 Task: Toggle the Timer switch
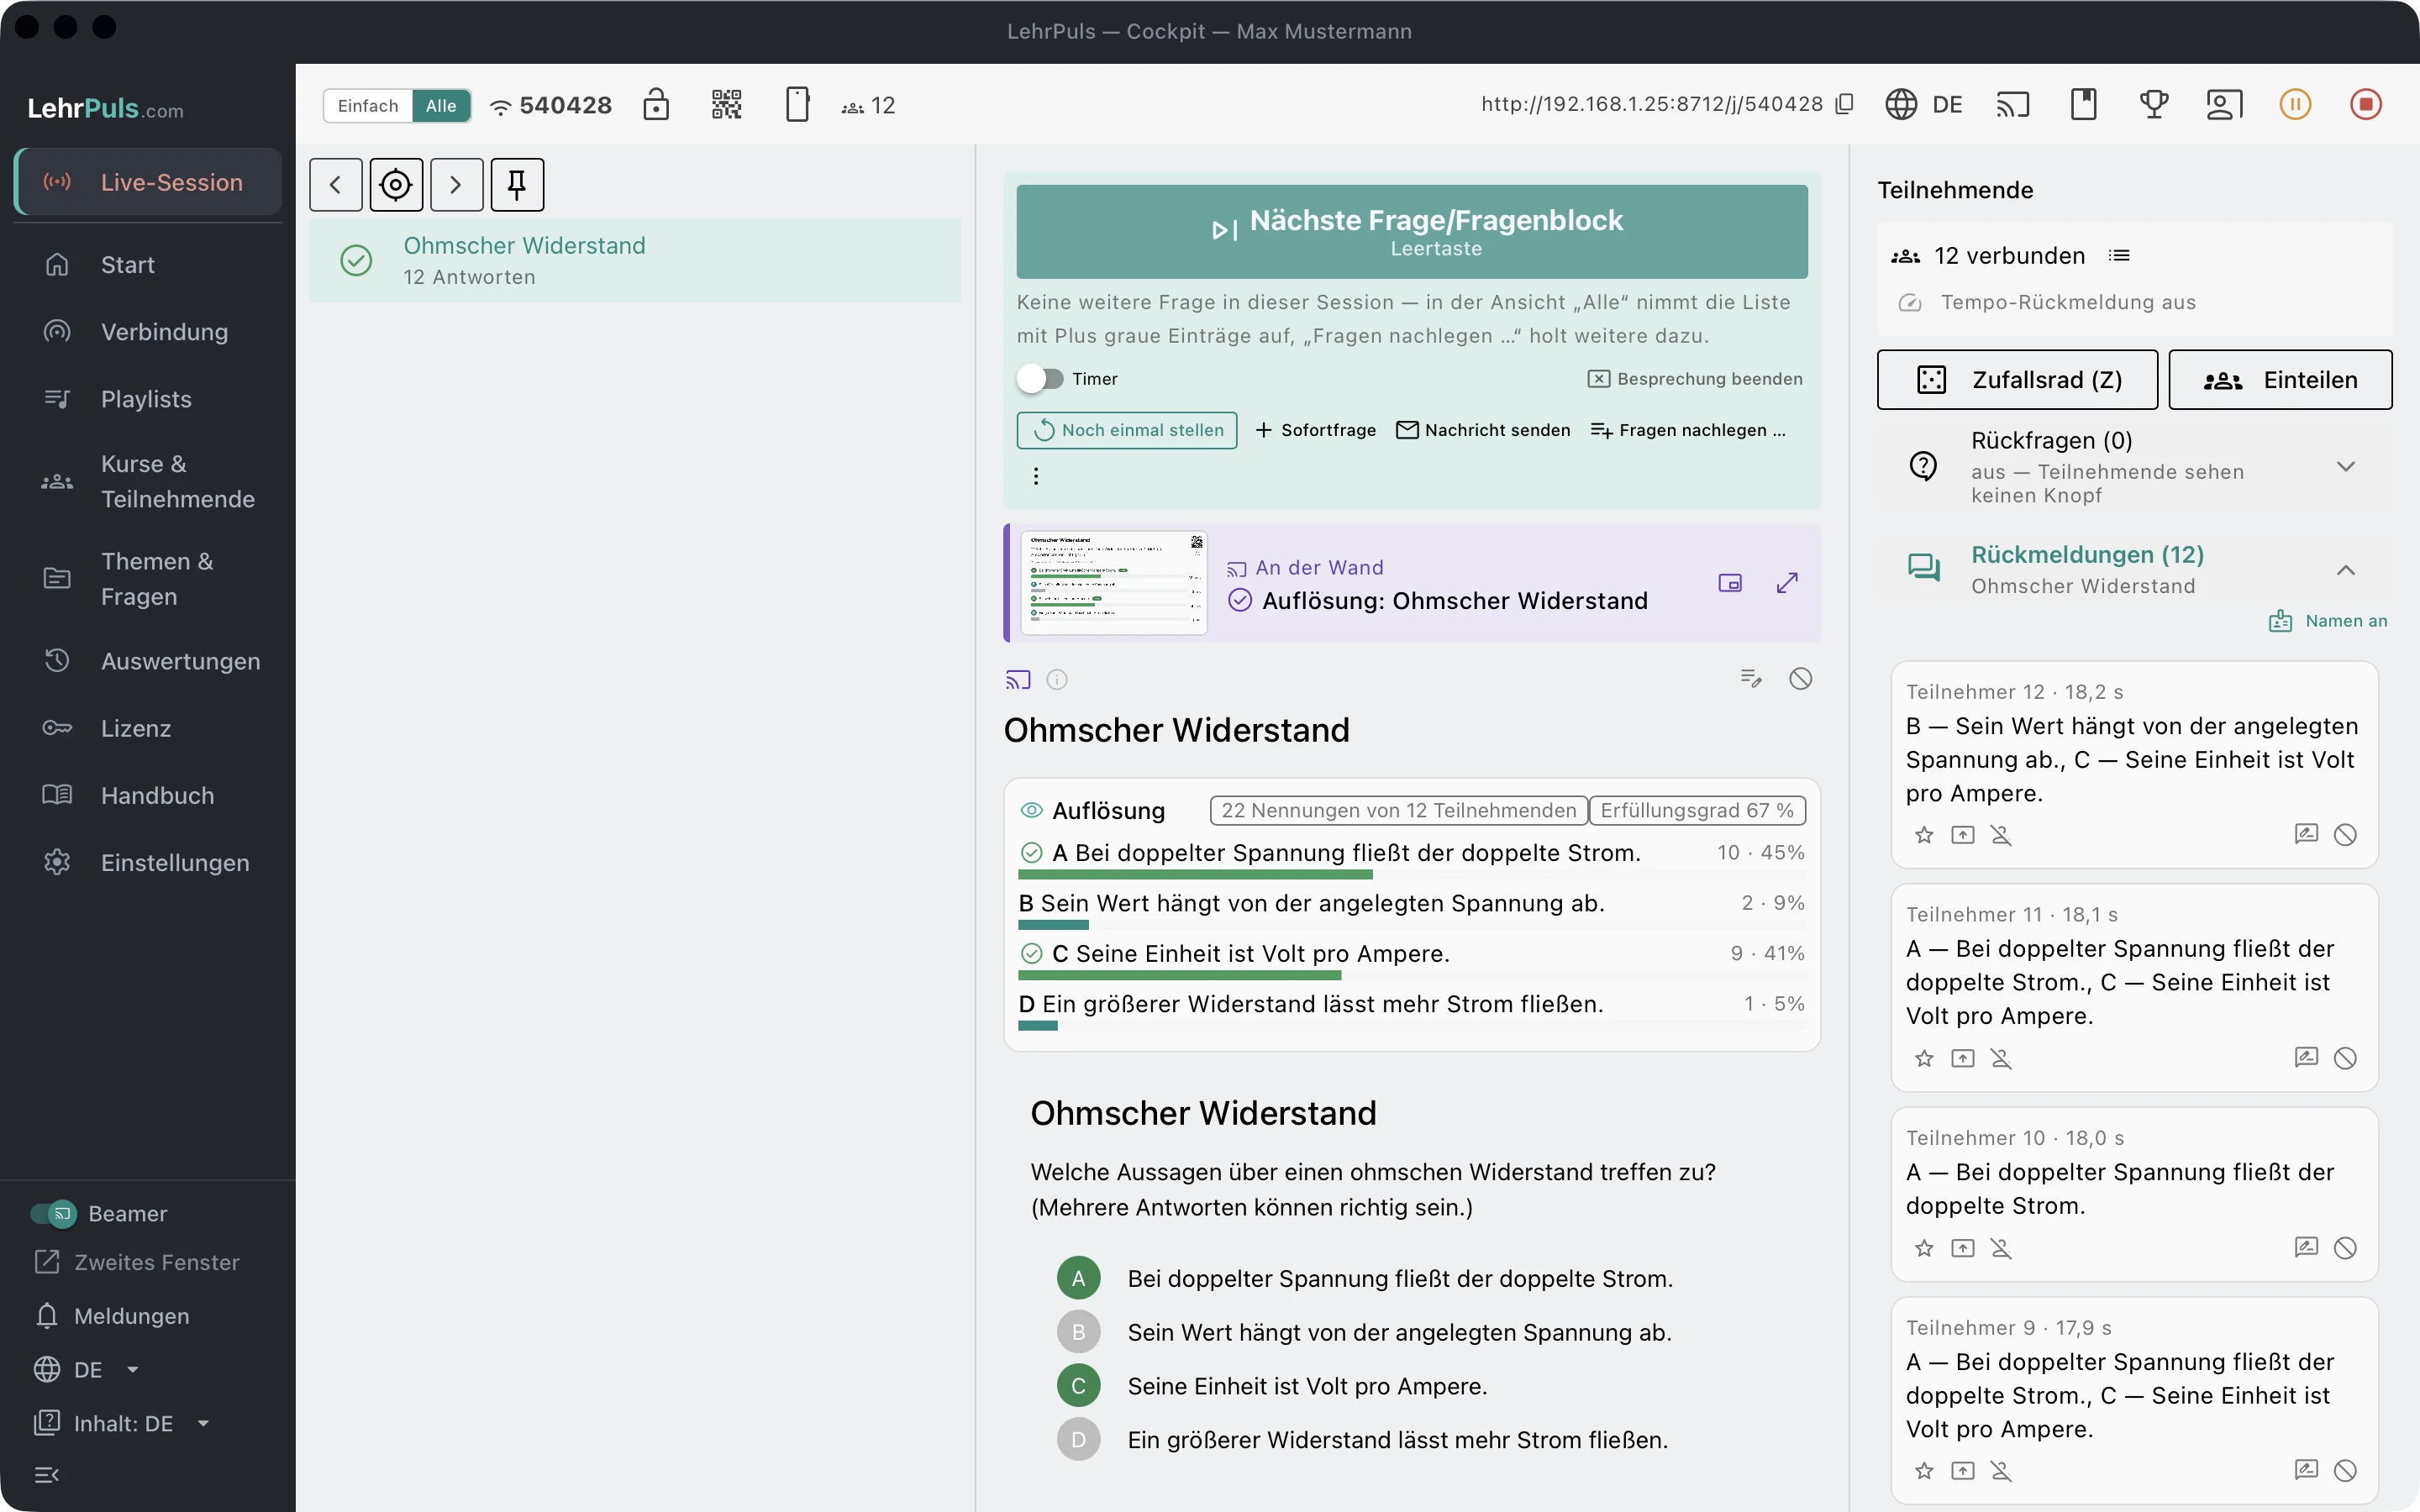pos(1040,379)
